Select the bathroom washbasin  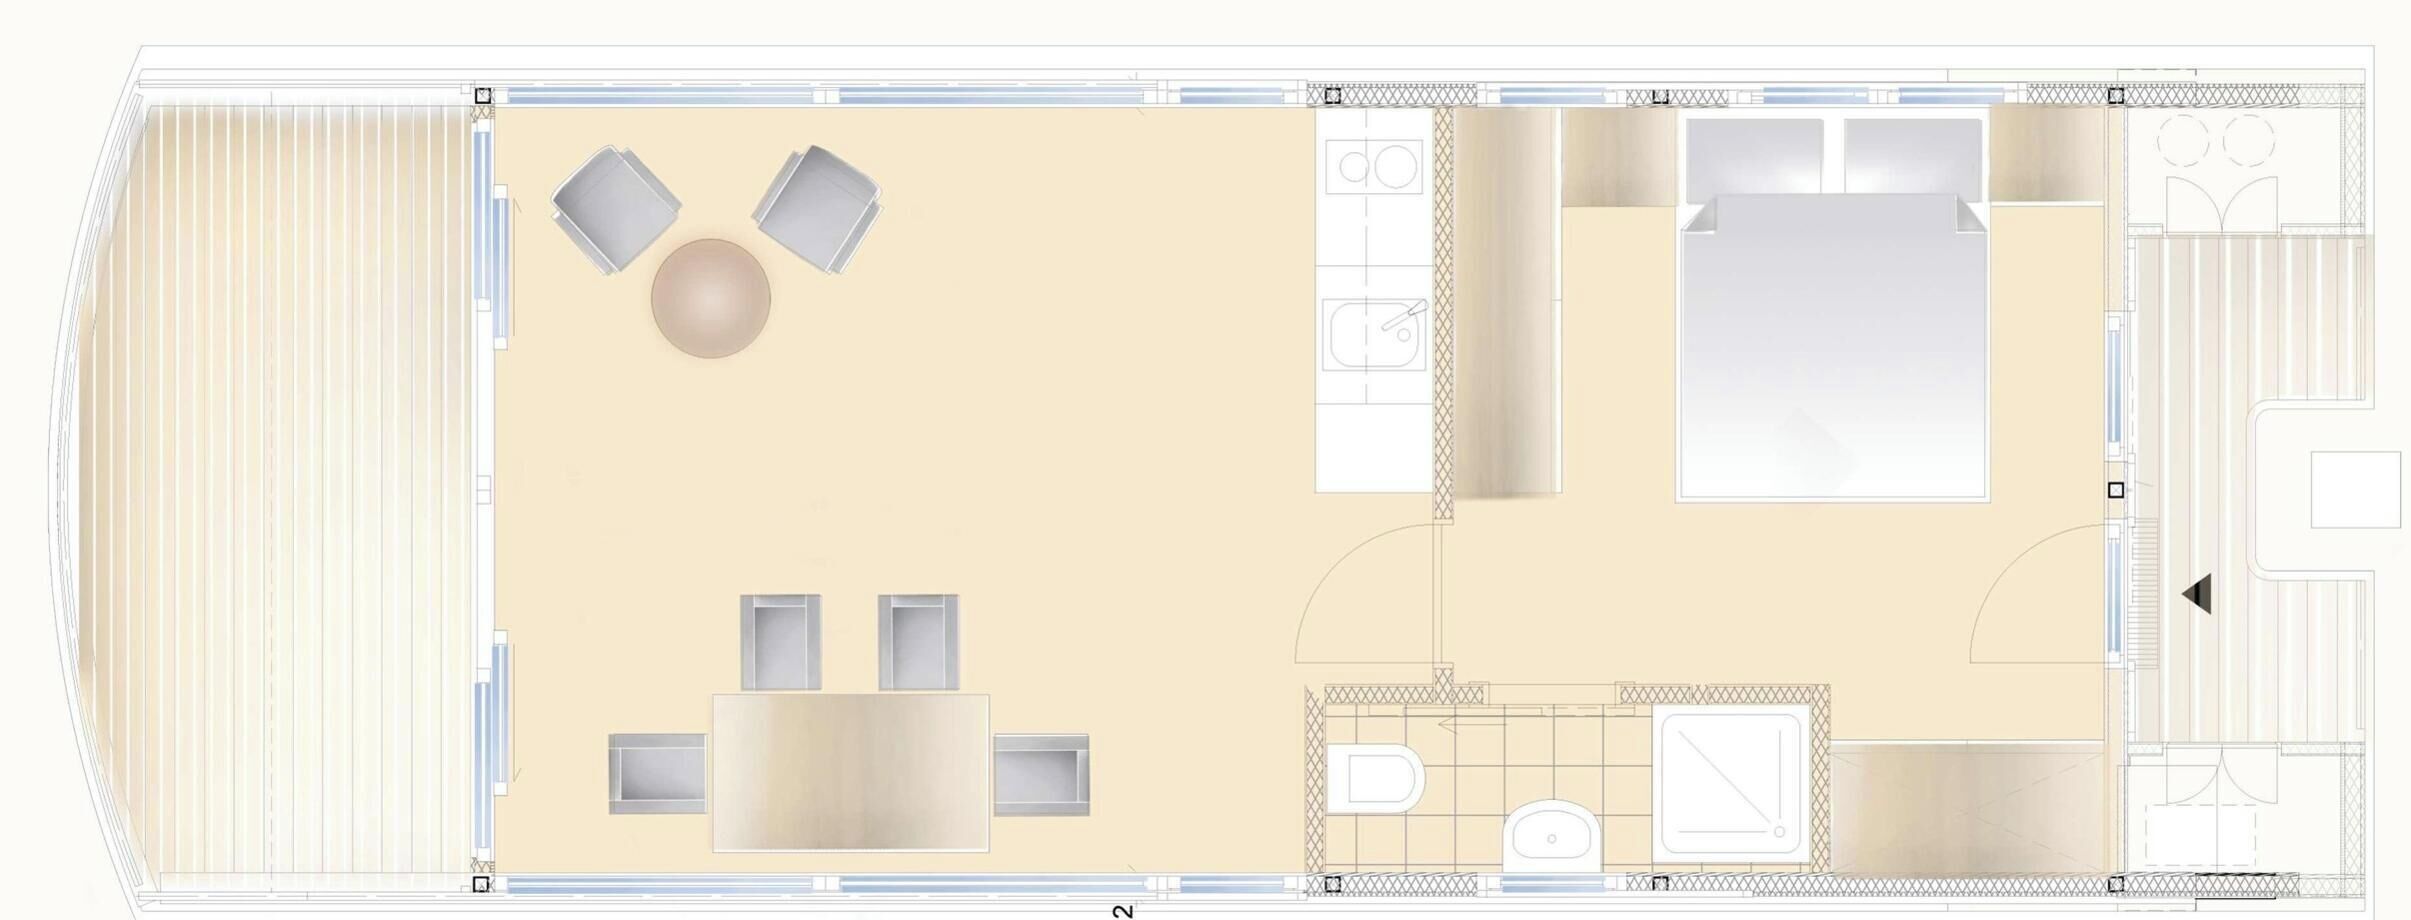[1551, 837]
